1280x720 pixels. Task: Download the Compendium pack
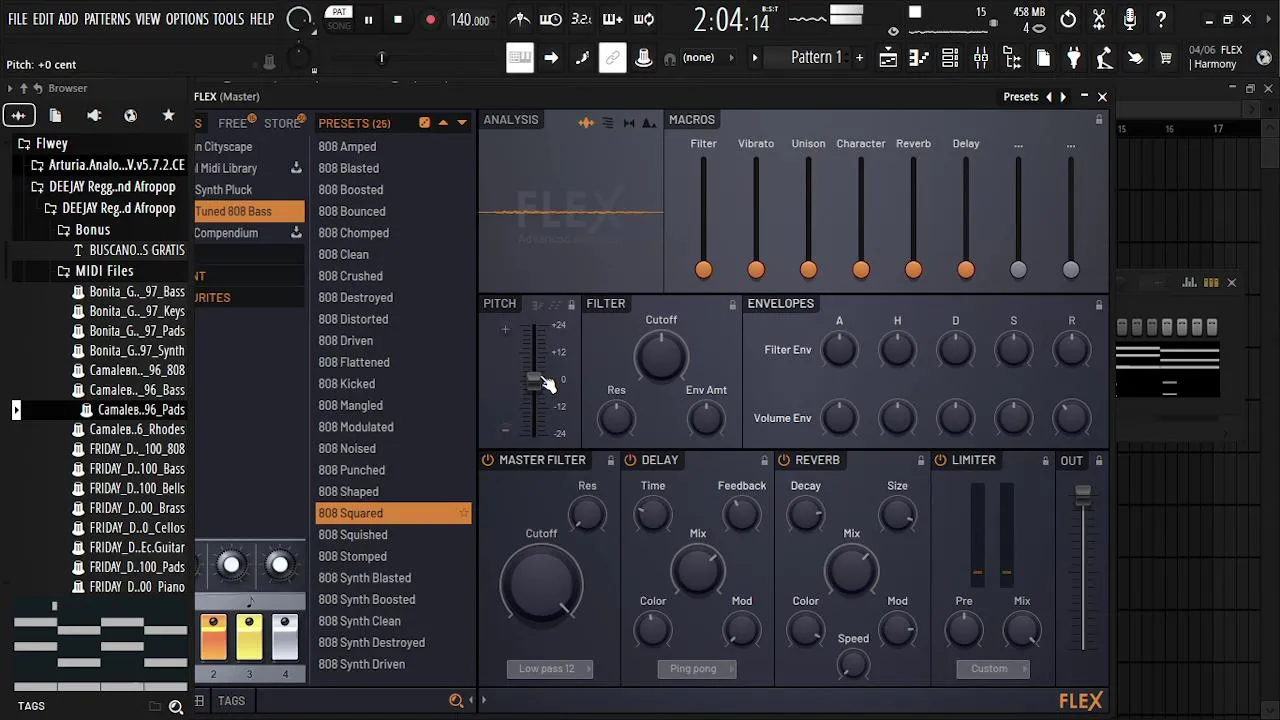tap(296, 233)
